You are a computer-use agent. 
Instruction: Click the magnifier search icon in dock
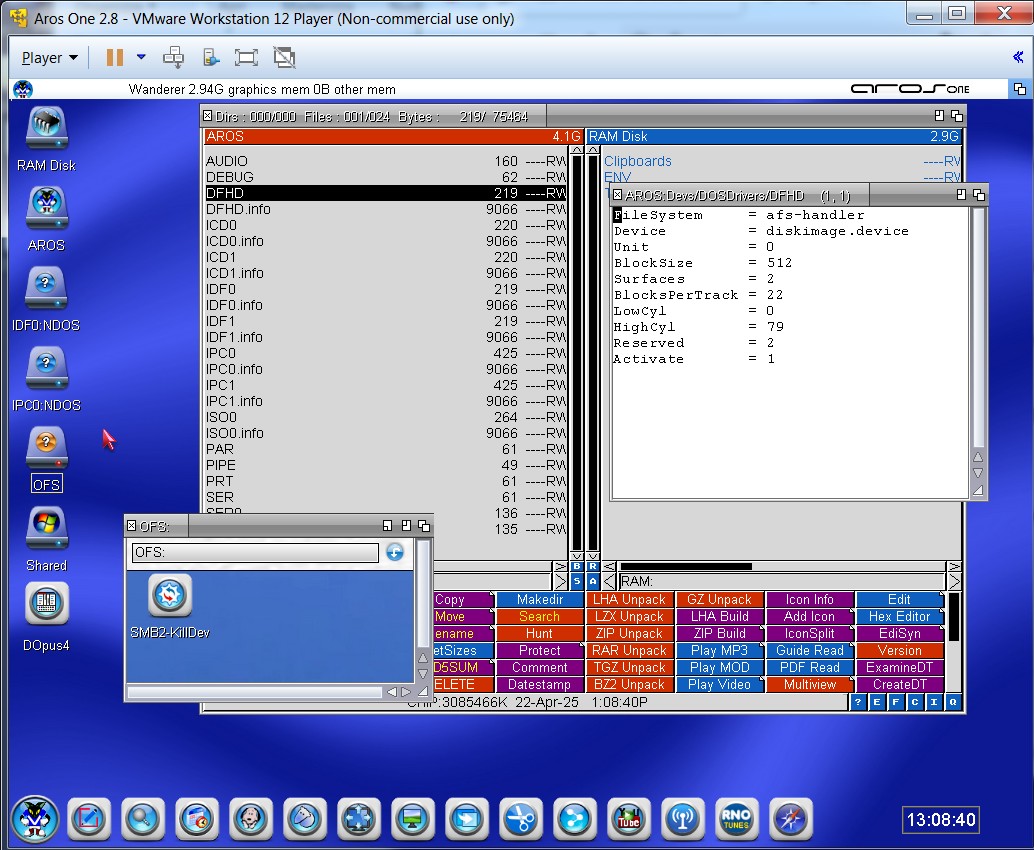142,819
